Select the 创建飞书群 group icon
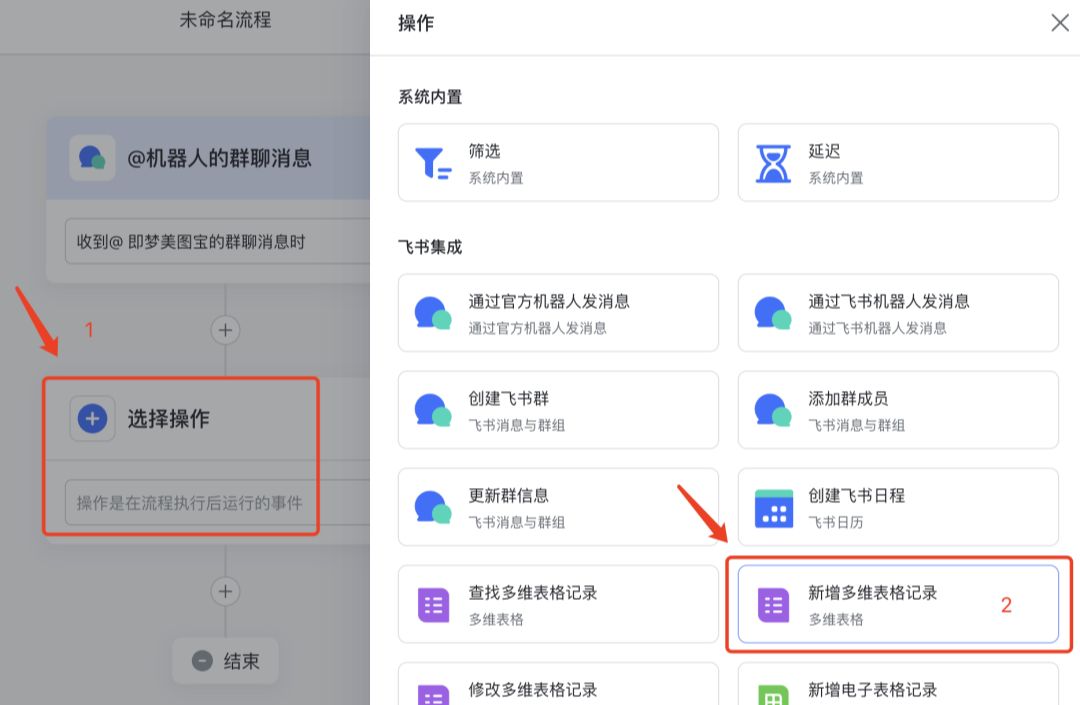The width and height of the screenshot is (1080, 705). (432, 409)
